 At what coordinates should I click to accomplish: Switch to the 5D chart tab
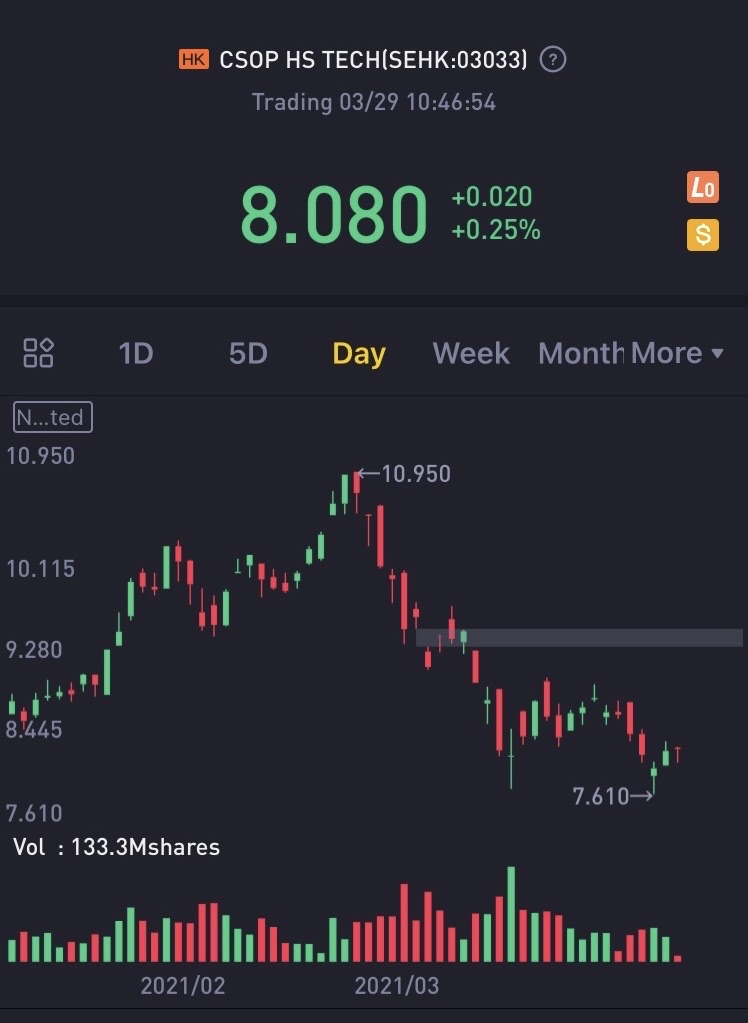tap(248, 354)
